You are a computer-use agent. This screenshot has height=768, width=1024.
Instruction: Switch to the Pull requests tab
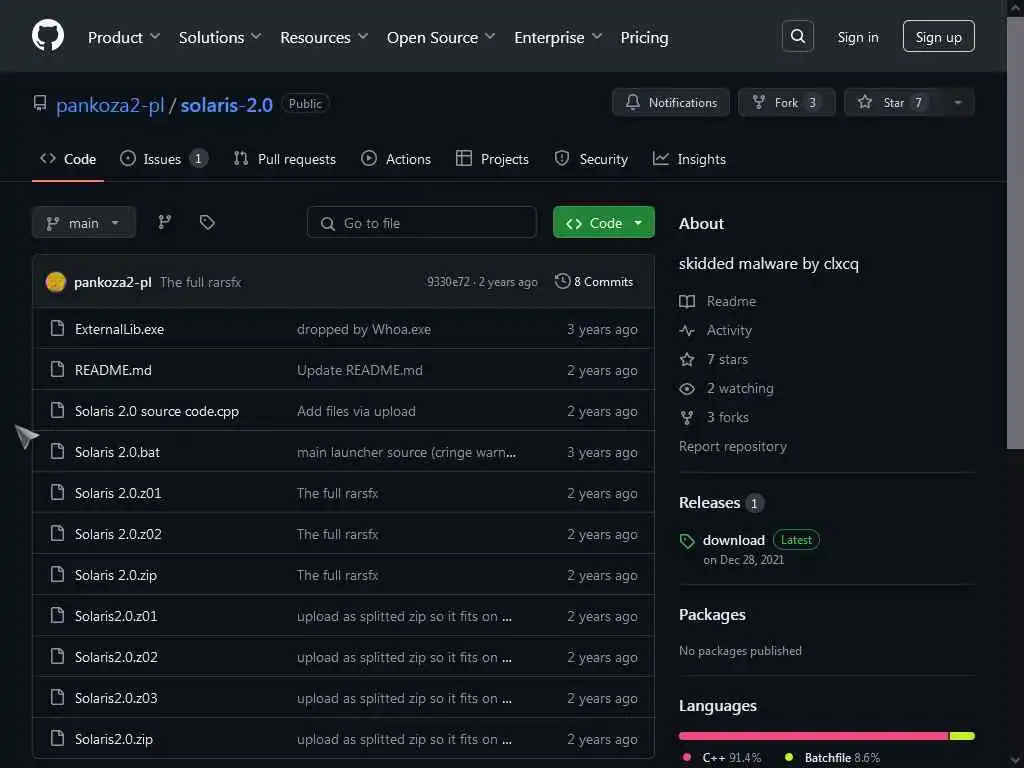tap(285, 159)
